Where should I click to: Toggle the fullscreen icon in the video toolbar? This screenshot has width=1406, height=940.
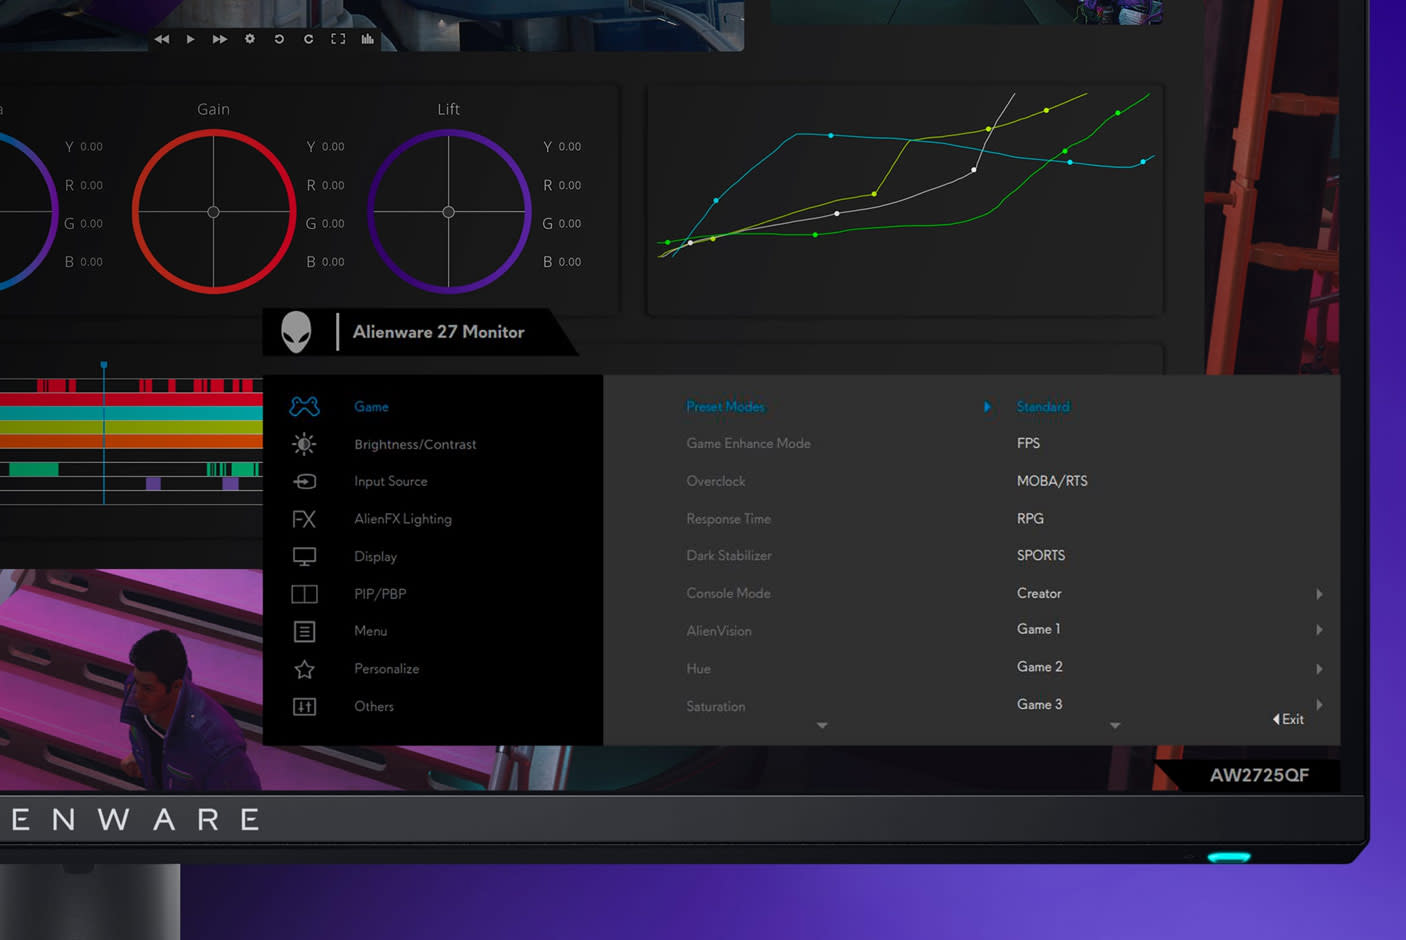338,39
